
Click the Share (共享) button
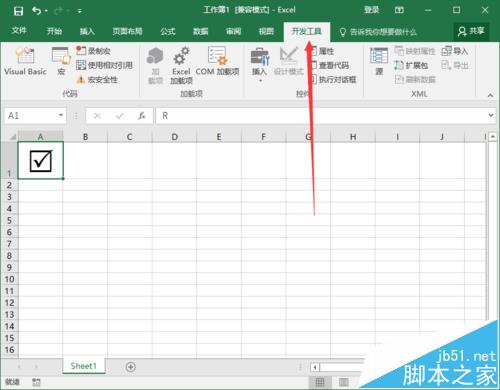click(471, 31)
